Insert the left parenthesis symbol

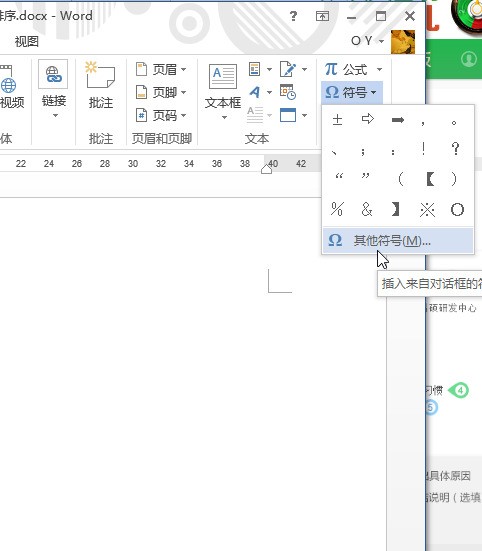[x=400, y=179]
